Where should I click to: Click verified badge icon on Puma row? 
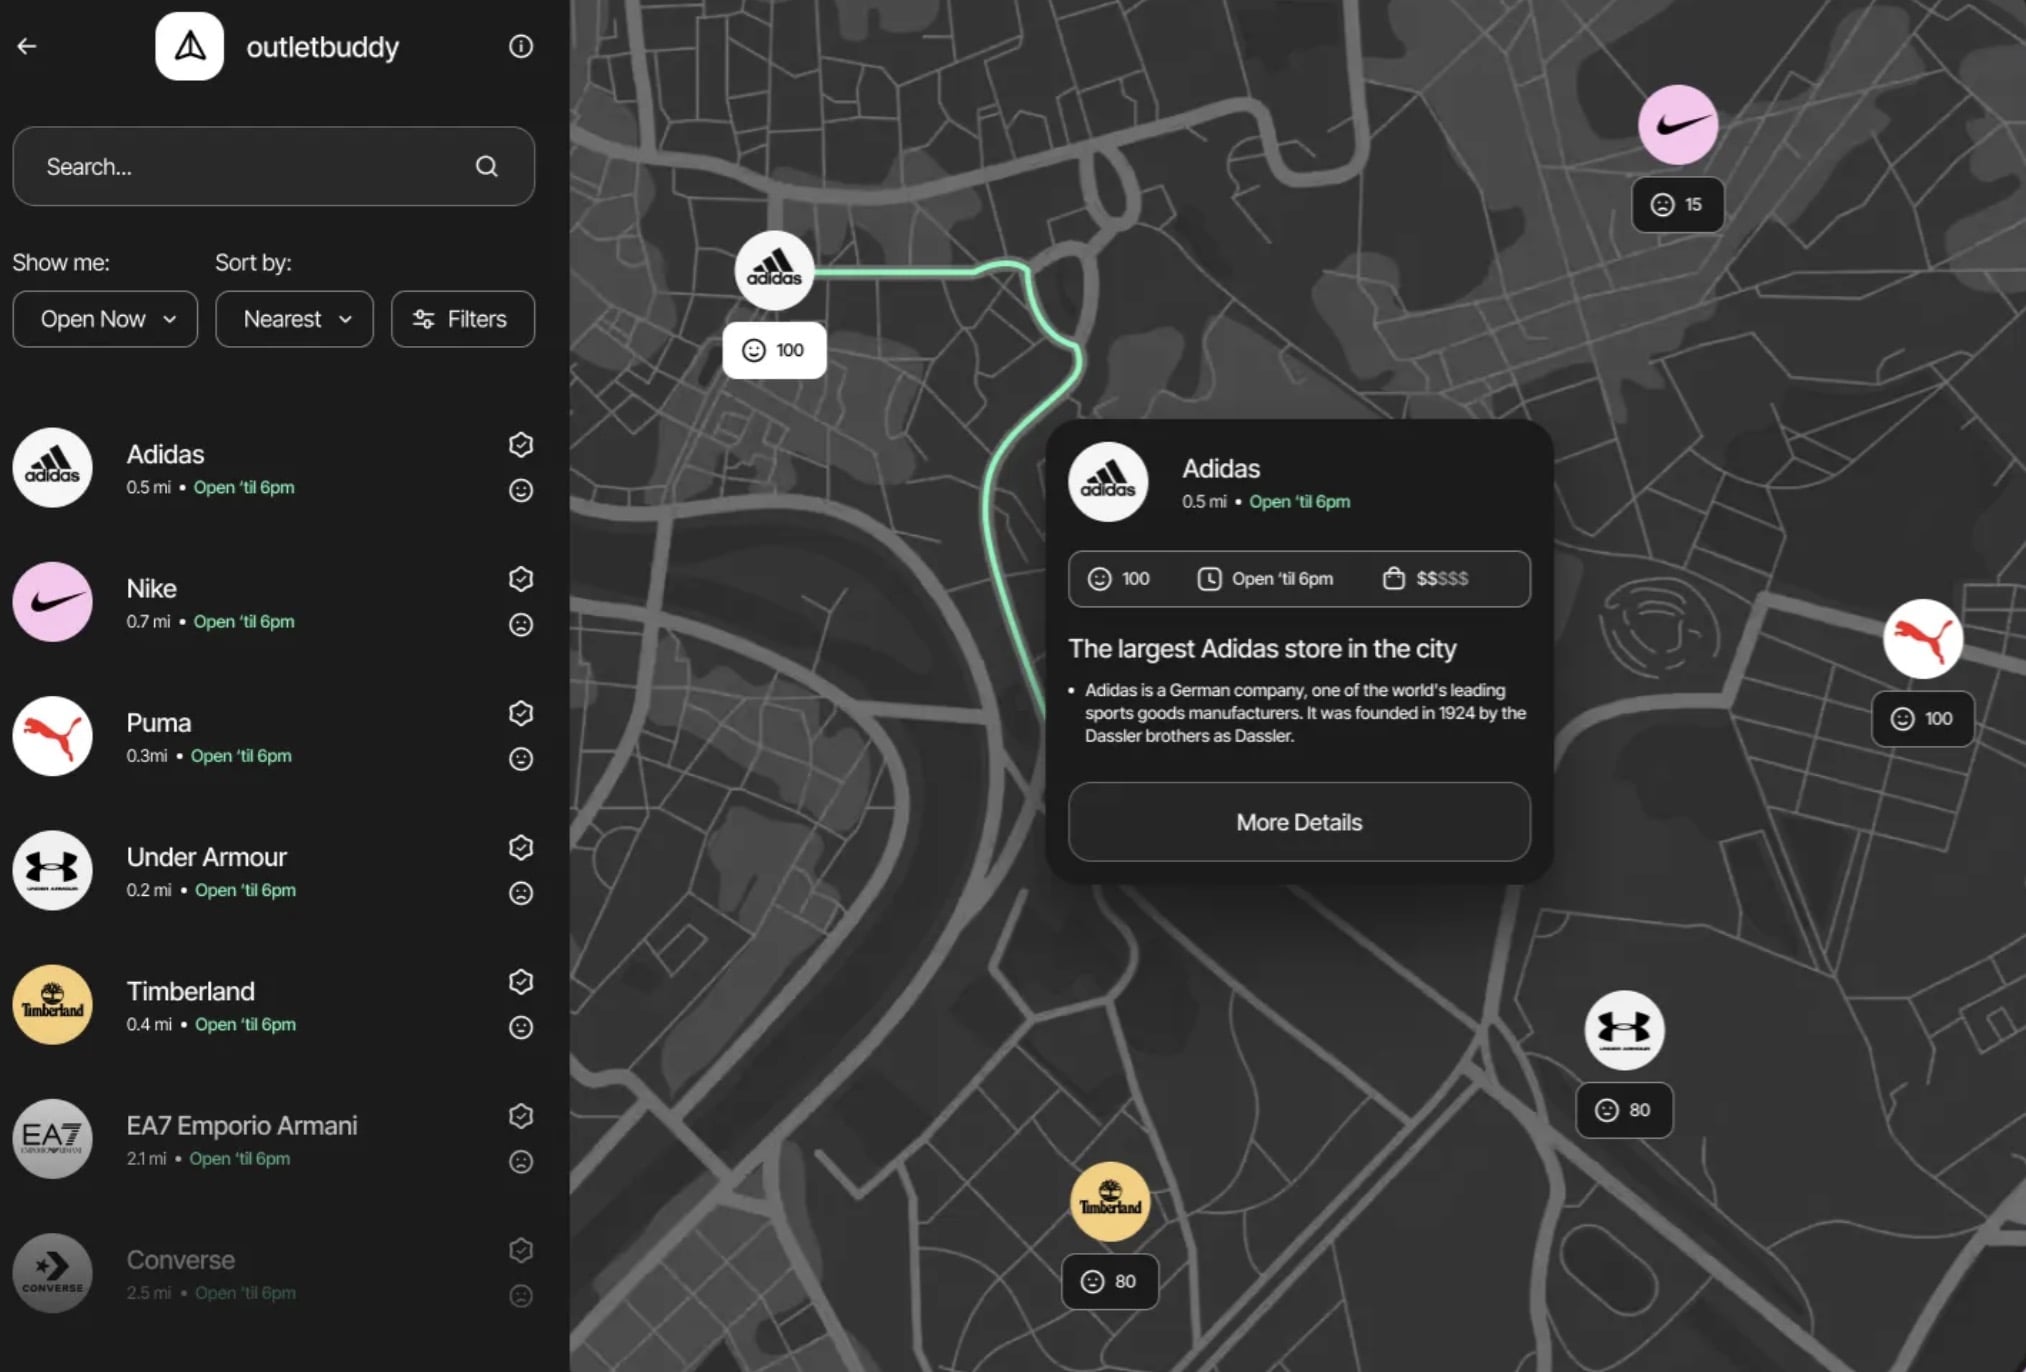tap(520, 713)
